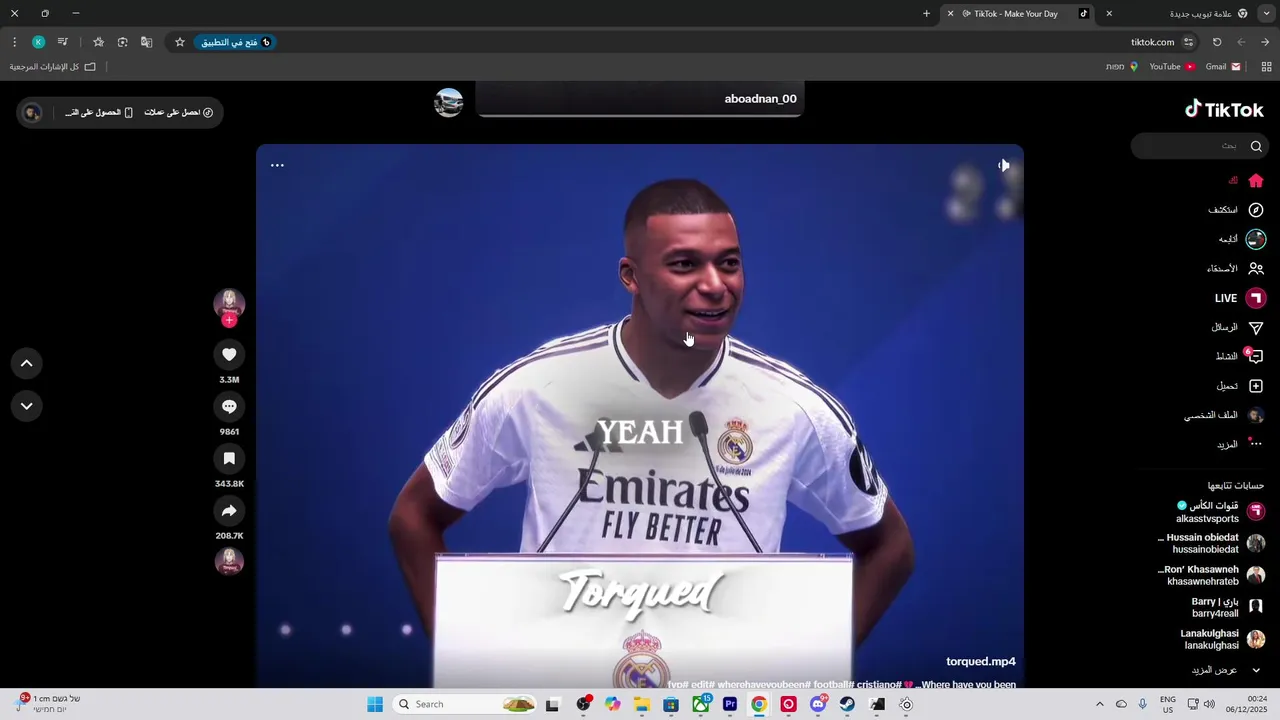Like the video with the heart icon
Image resolution: width=1280 pixels, height=720 pixels.
[229, 354]
